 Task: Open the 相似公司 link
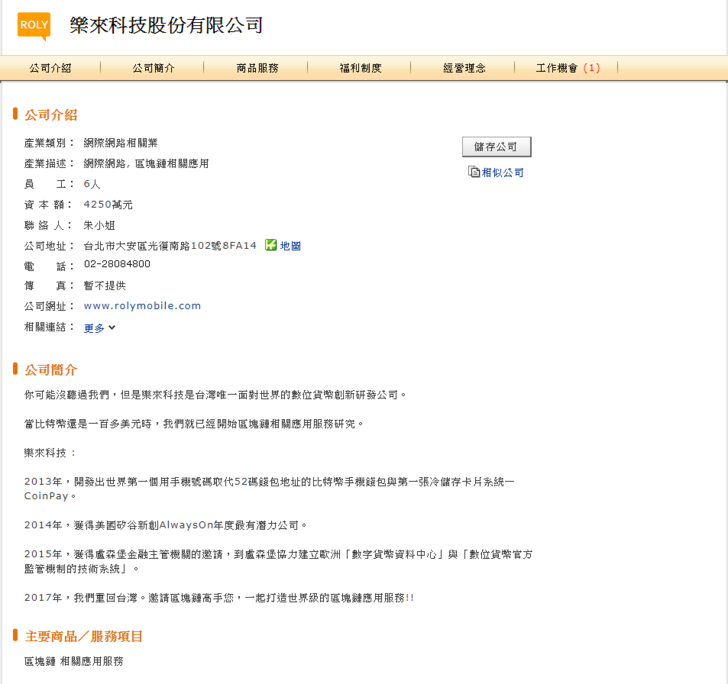(x=502, y=173)
